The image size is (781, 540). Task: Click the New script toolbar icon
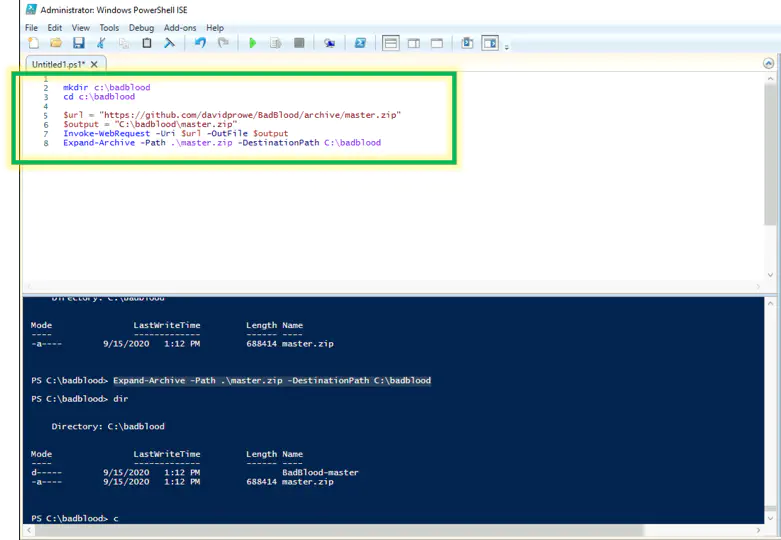point(33,43)
